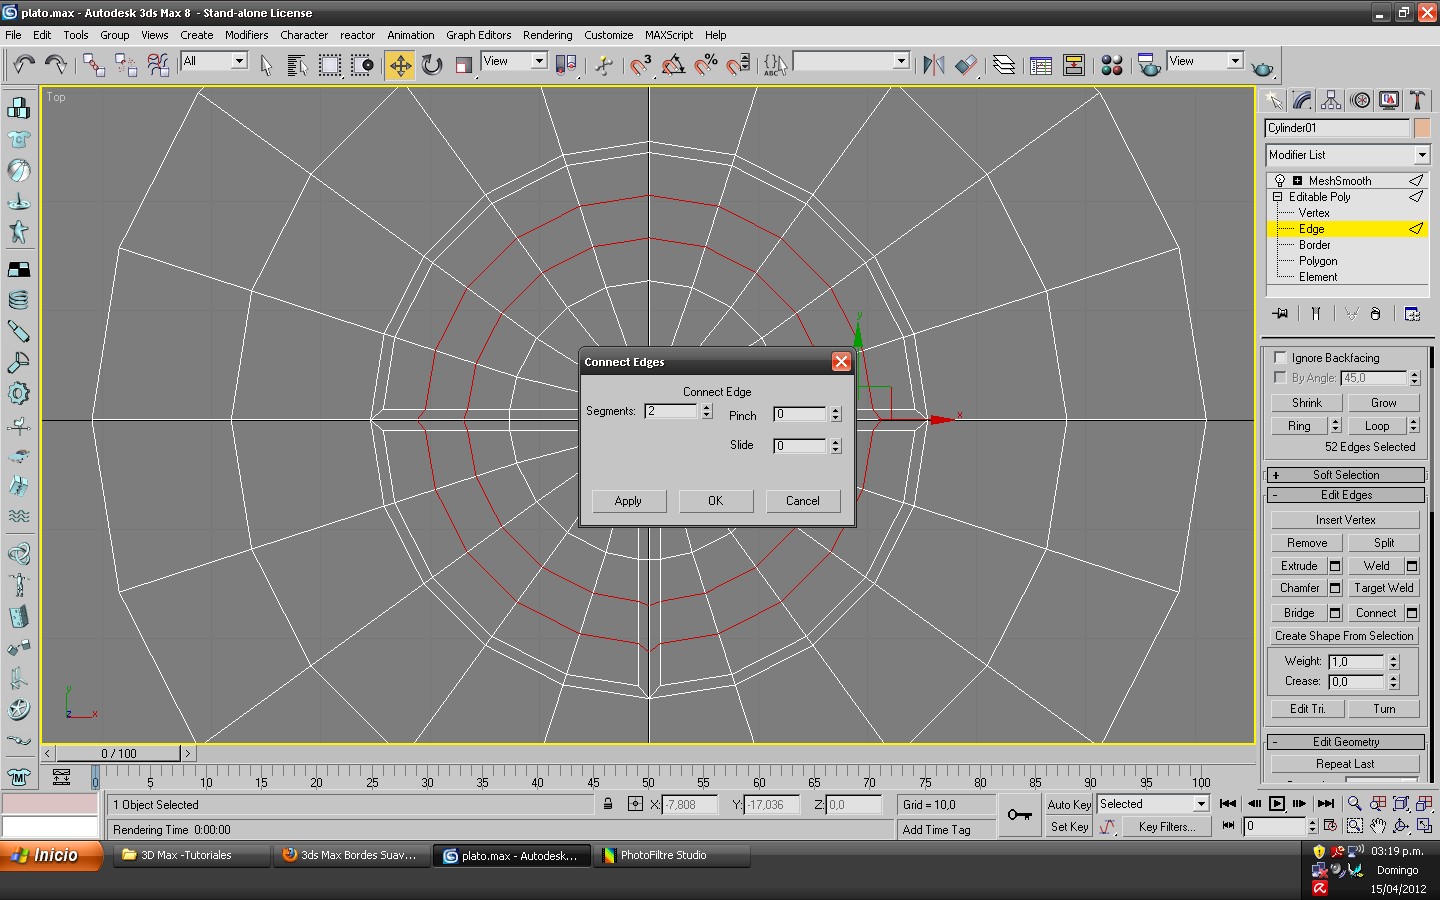Open the Chamfer settings box
Screen dimensions: 1440x900
(1335, 588)
